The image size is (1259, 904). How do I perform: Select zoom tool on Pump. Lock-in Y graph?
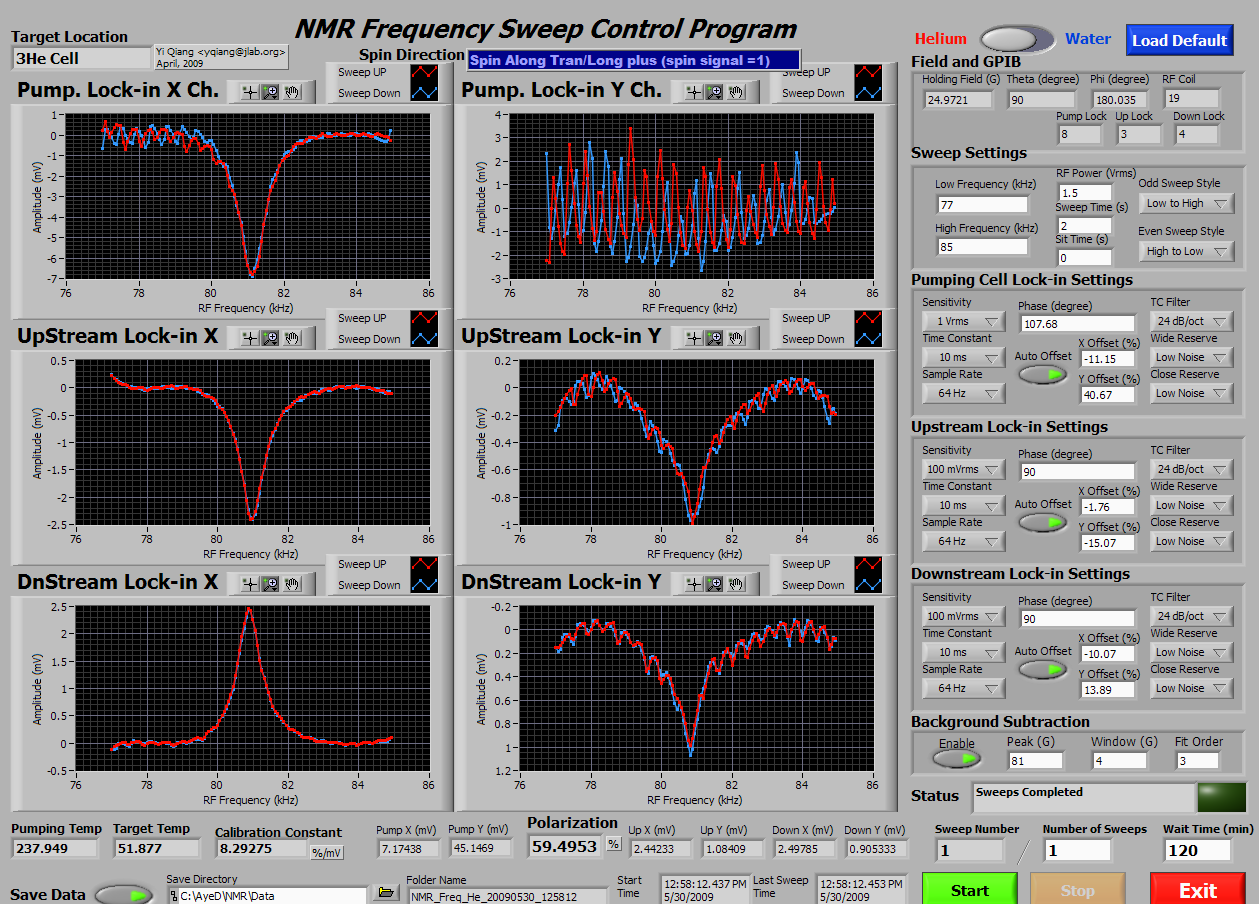715,92
